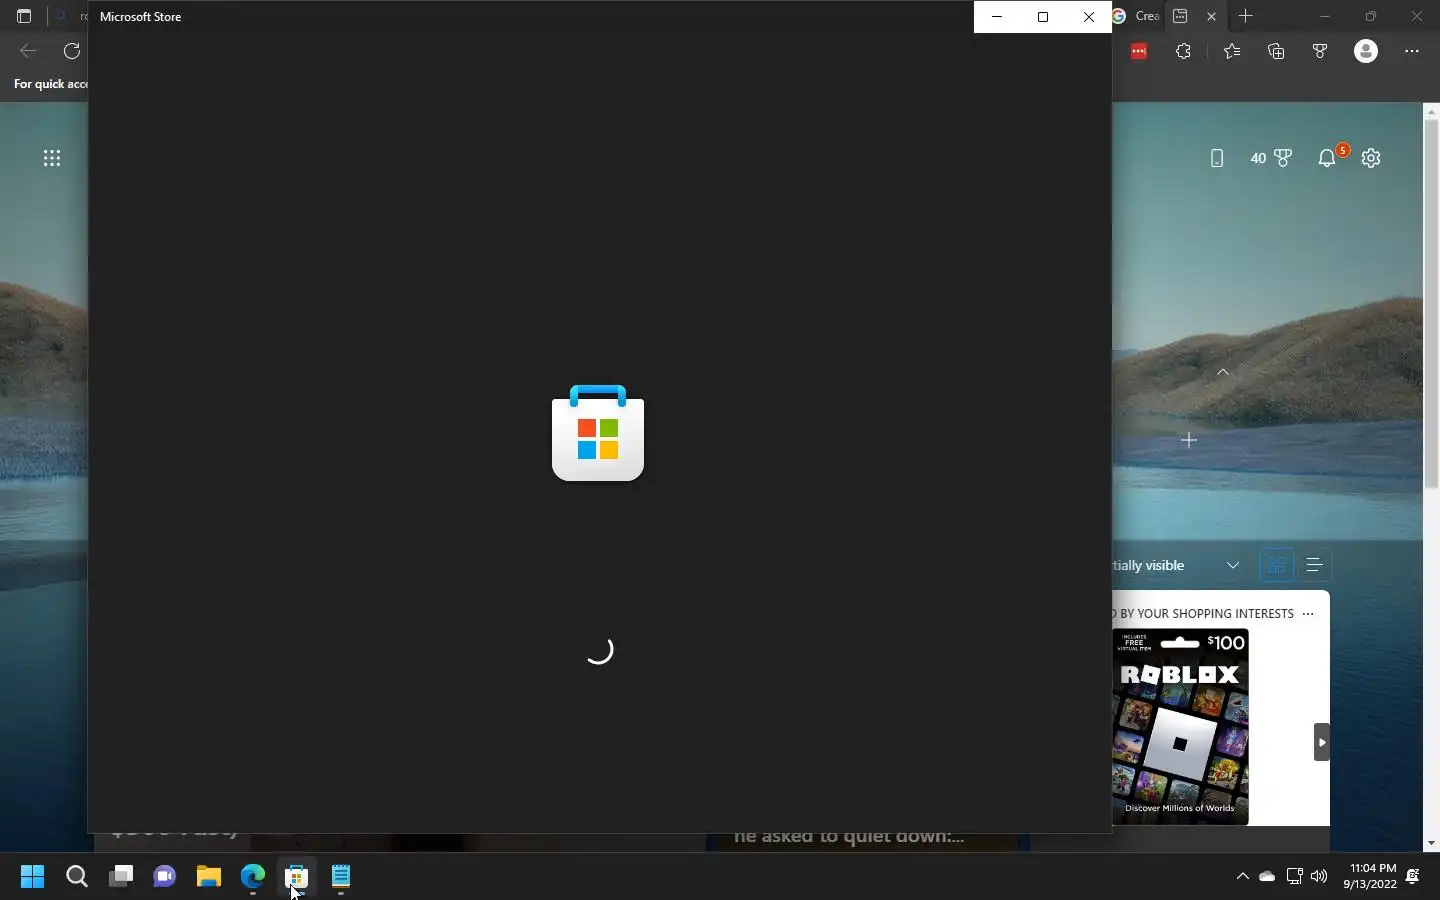The width and height of the screenshot is (1440, 900).
Task: Open the OneDrive cloud tray icon
Action: click(1267, 876)
